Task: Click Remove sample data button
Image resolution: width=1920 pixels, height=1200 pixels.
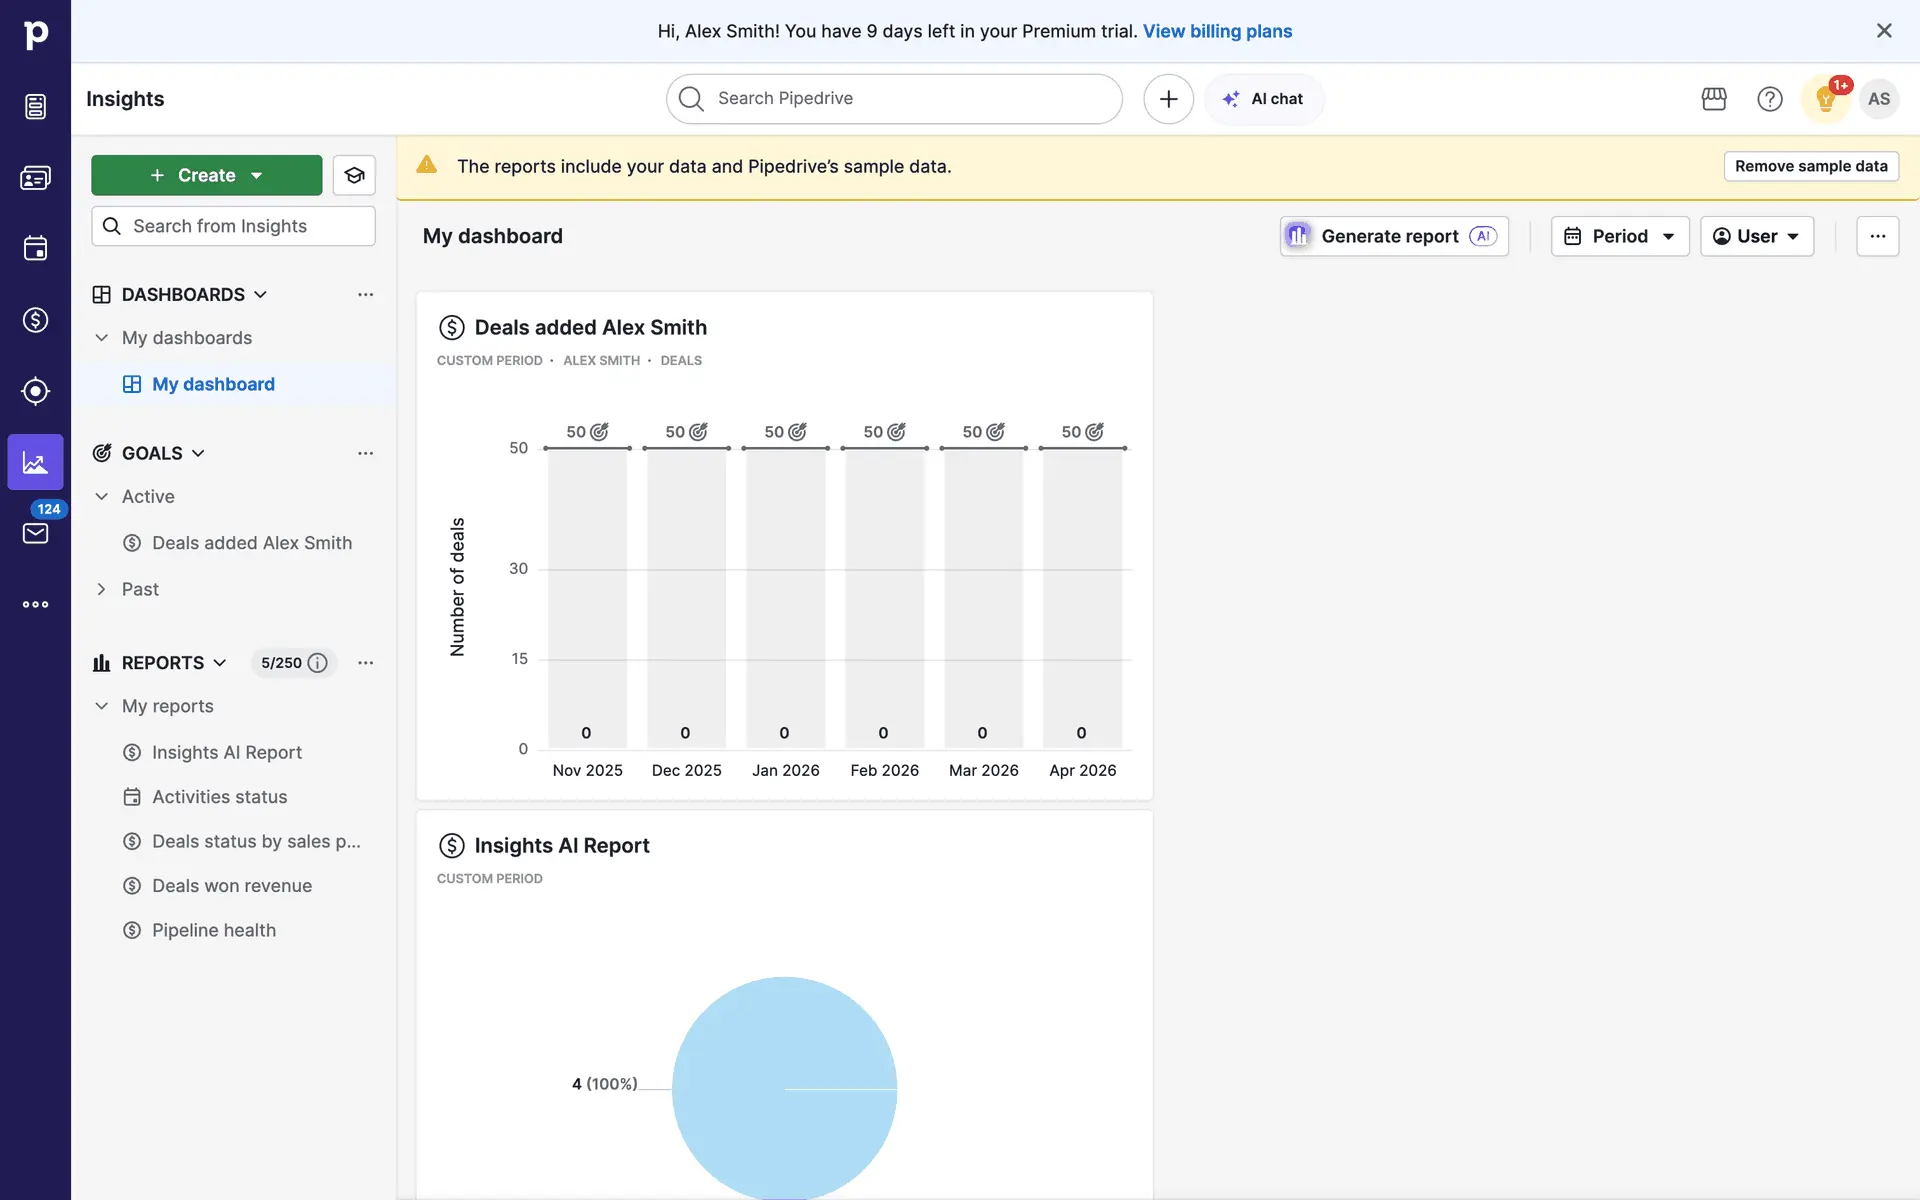Action: 1810,166
